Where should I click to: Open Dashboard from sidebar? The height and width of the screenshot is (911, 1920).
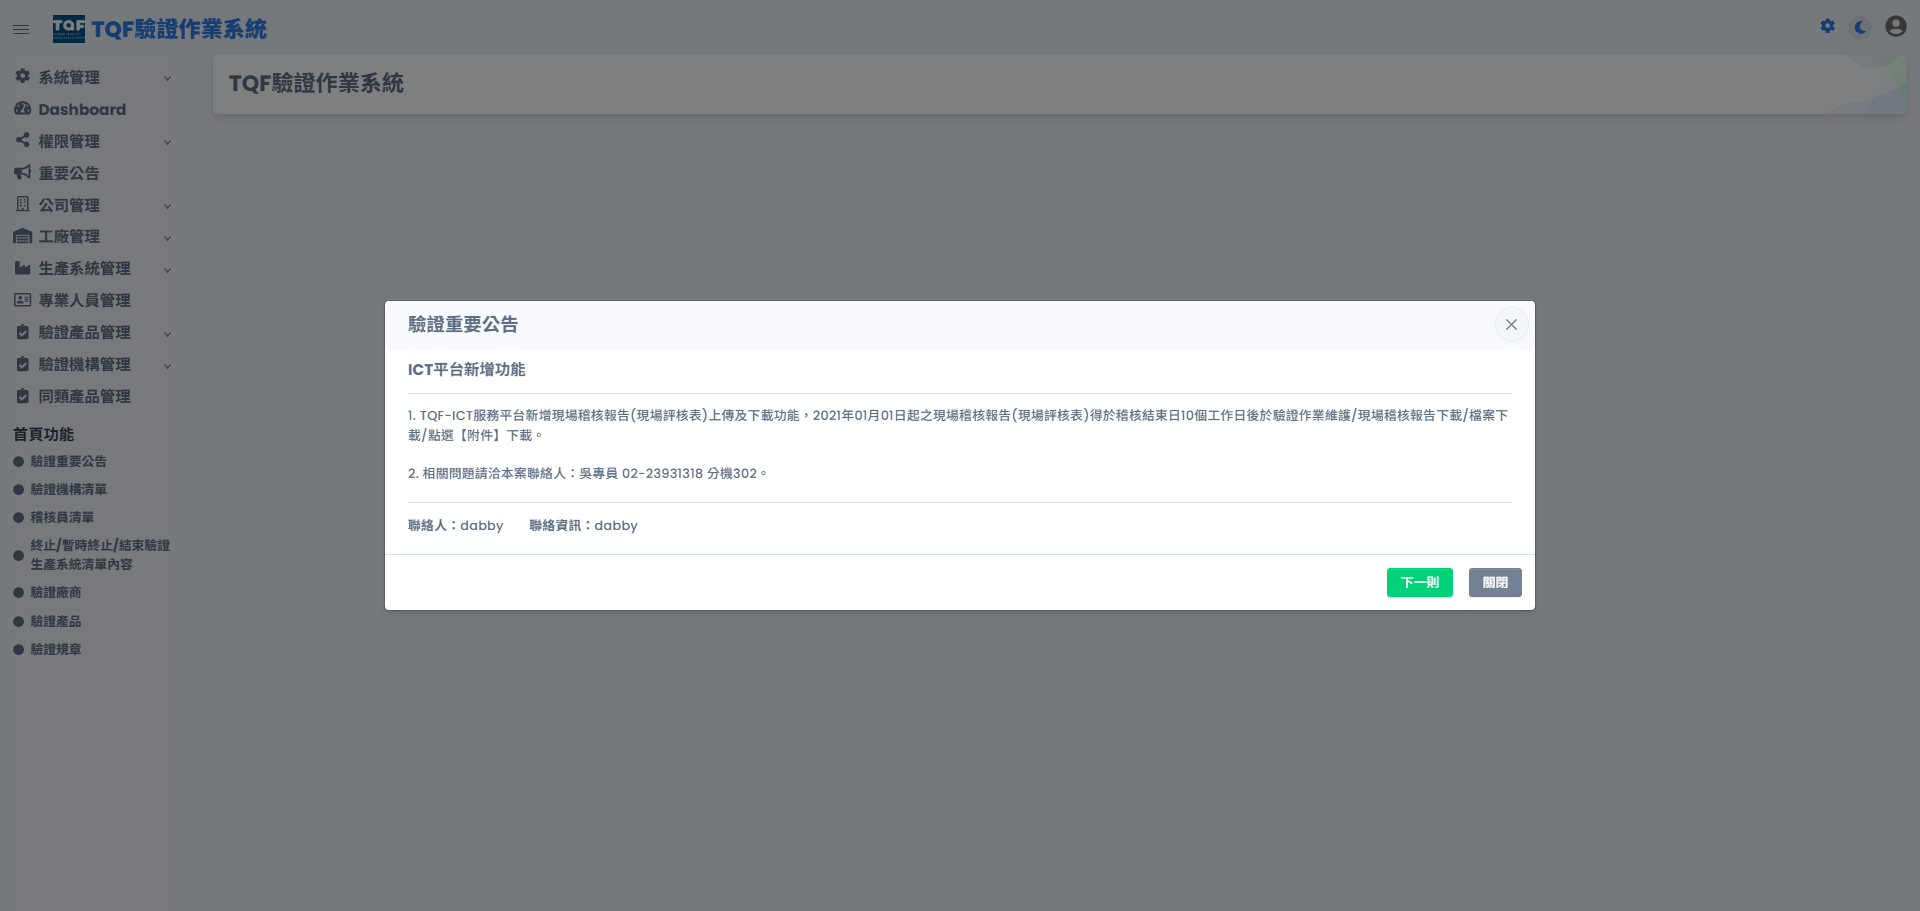pos(81,110)
